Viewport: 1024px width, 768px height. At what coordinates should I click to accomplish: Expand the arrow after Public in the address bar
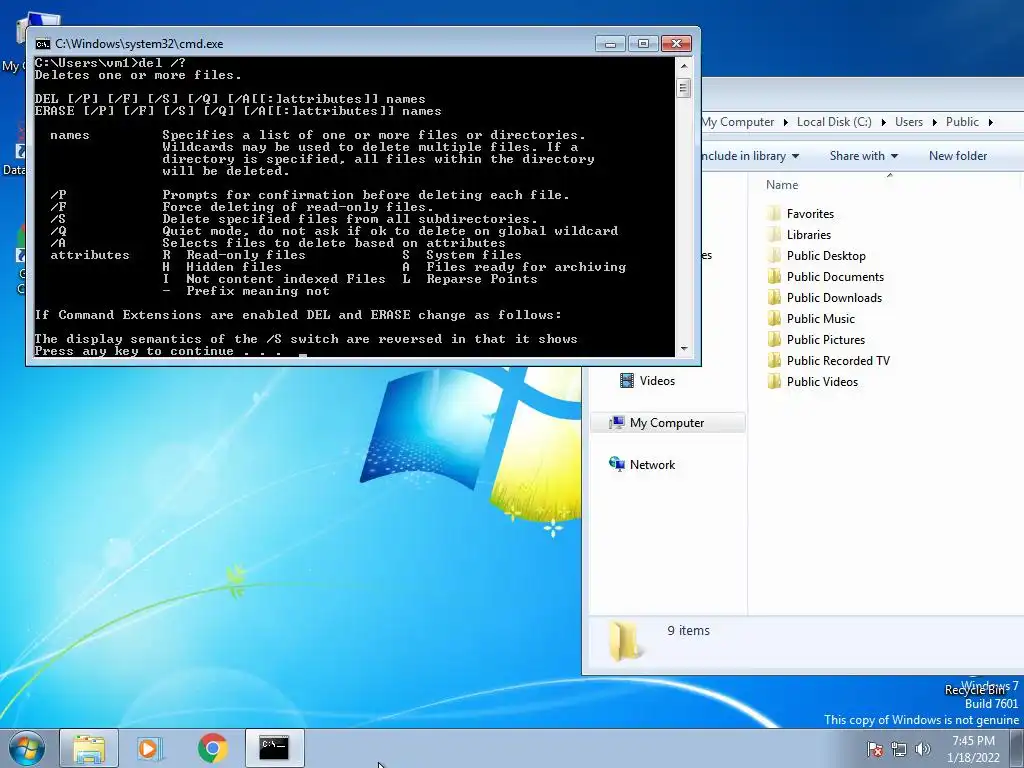pyautogui.click(x=990, y=122)
